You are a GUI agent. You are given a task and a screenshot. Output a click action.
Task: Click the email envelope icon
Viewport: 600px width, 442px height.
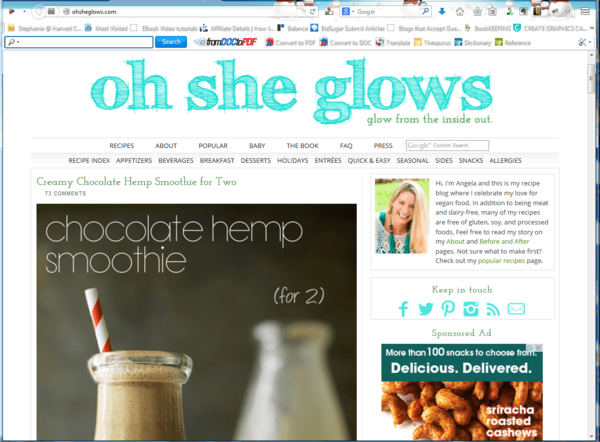(x=516, y=309)
